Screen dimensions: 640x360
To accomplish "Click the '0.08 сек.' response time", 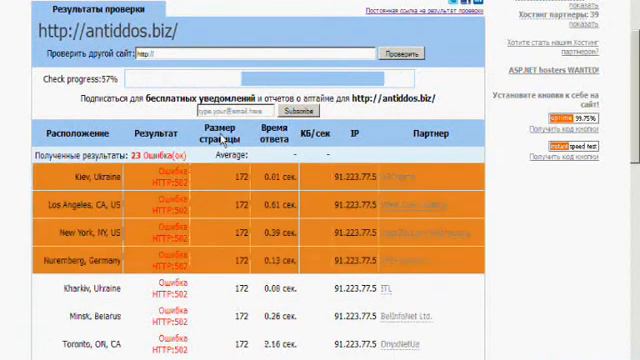I will click(x=280, y=289).
